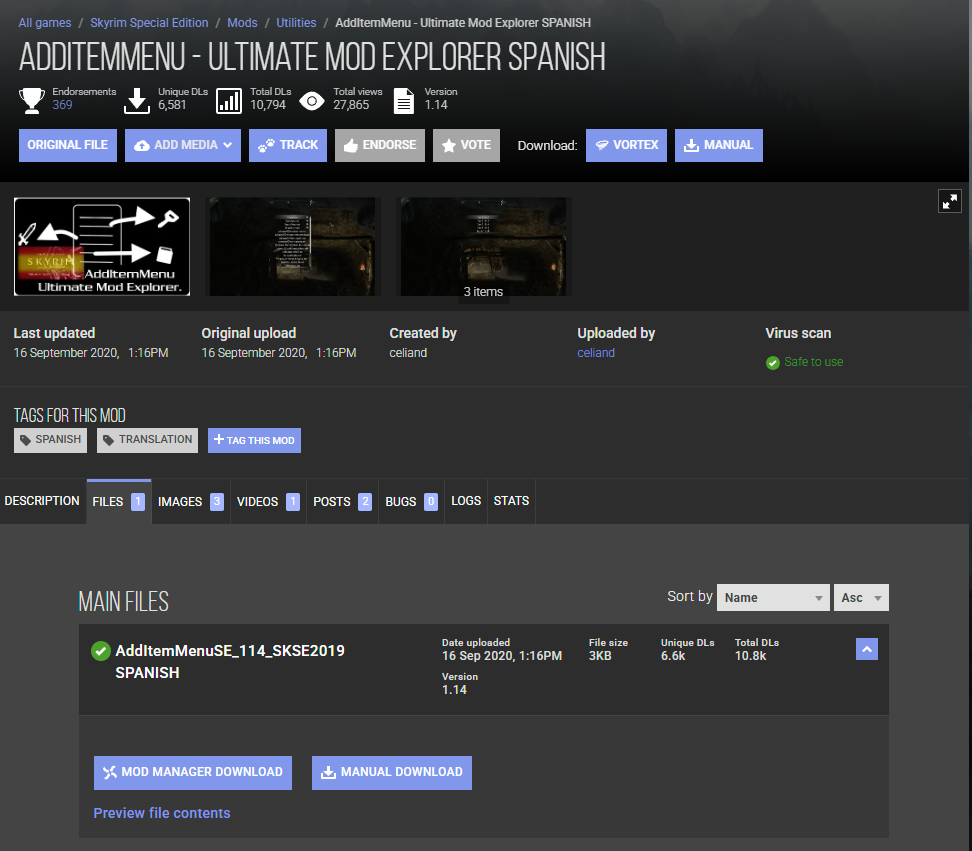Go to All games breadcrumb
This screenshot has height=851, width=972.
click(x=45, y=23)
